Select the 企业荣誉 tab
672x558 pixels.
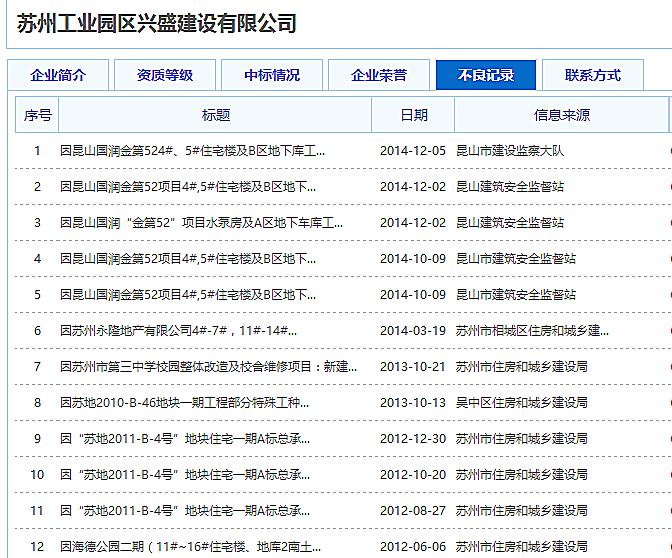tap(379, 75)
